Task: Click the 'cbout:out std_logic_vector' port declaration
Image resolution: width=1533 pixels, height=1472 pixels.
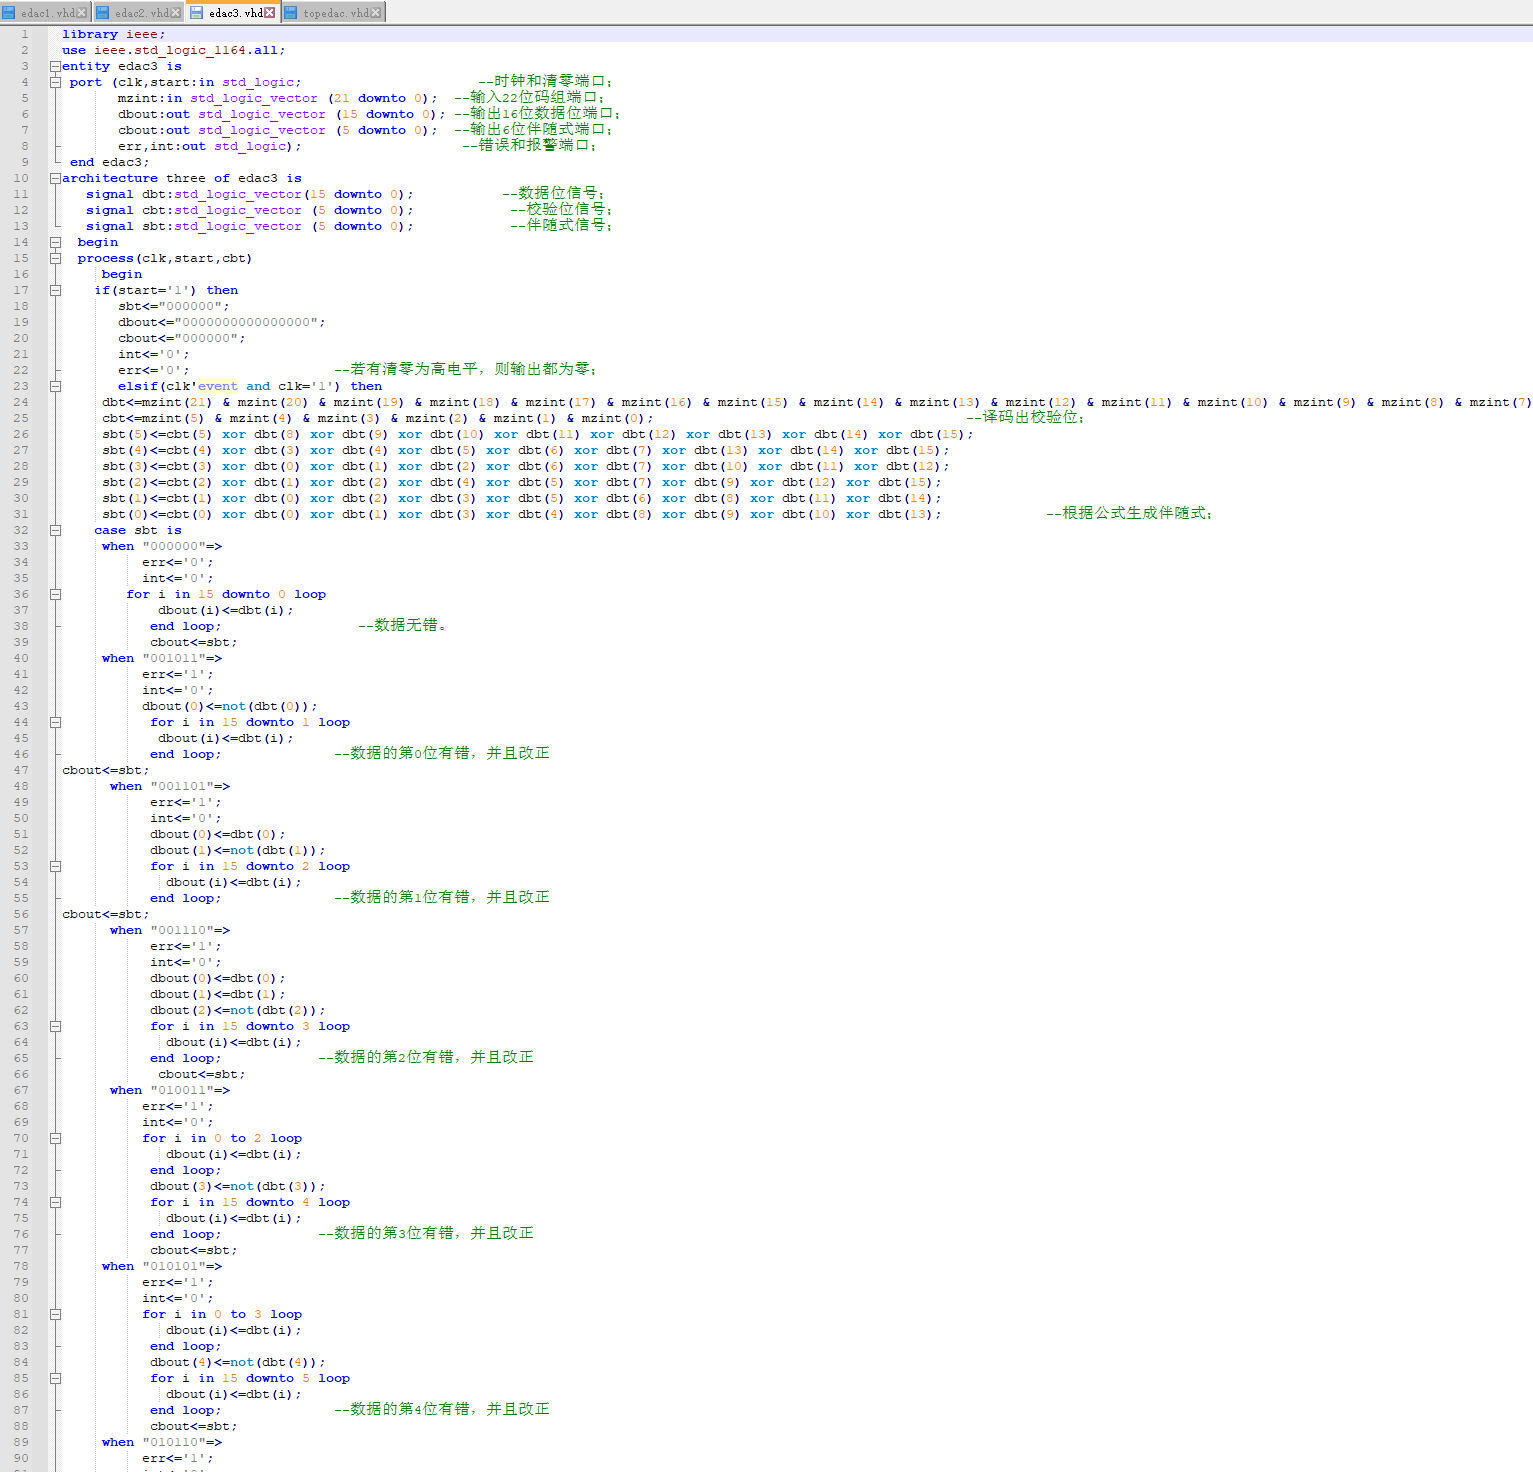Action: (x=277, y=130)
